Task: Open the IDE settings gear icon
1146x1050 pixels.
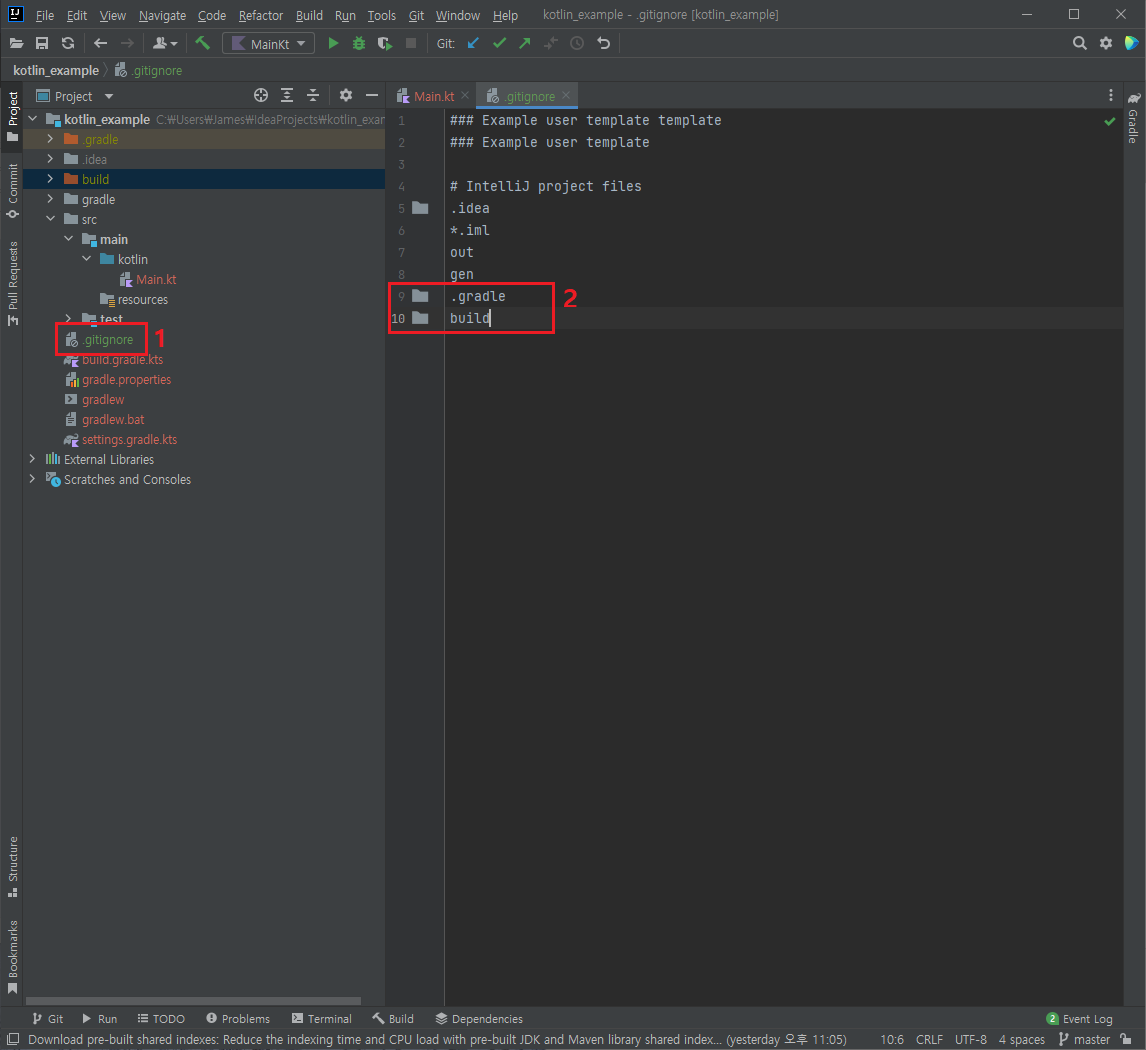Action: (x=1105, y=43)
